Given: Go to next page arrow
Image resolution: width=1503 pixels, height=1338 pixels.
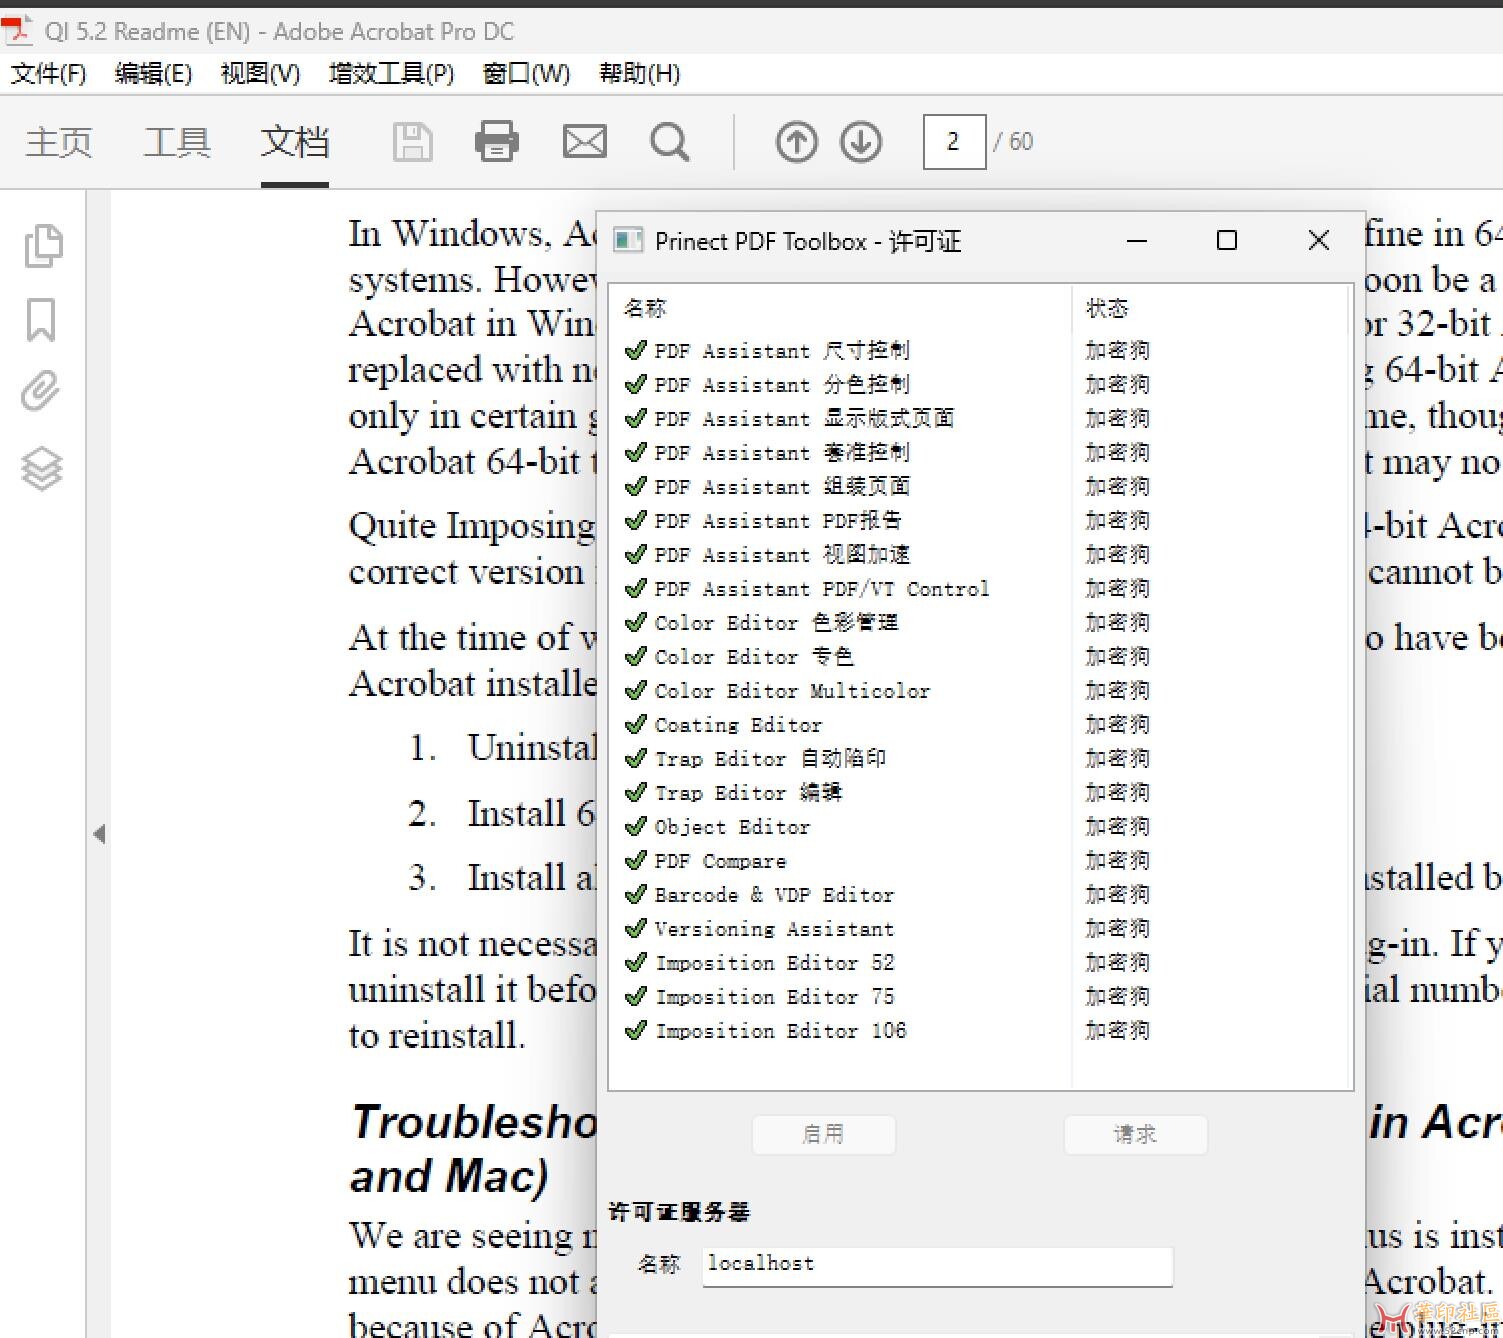Looking at the screenshot, I should pyautogui.click(x=860, y=142).
